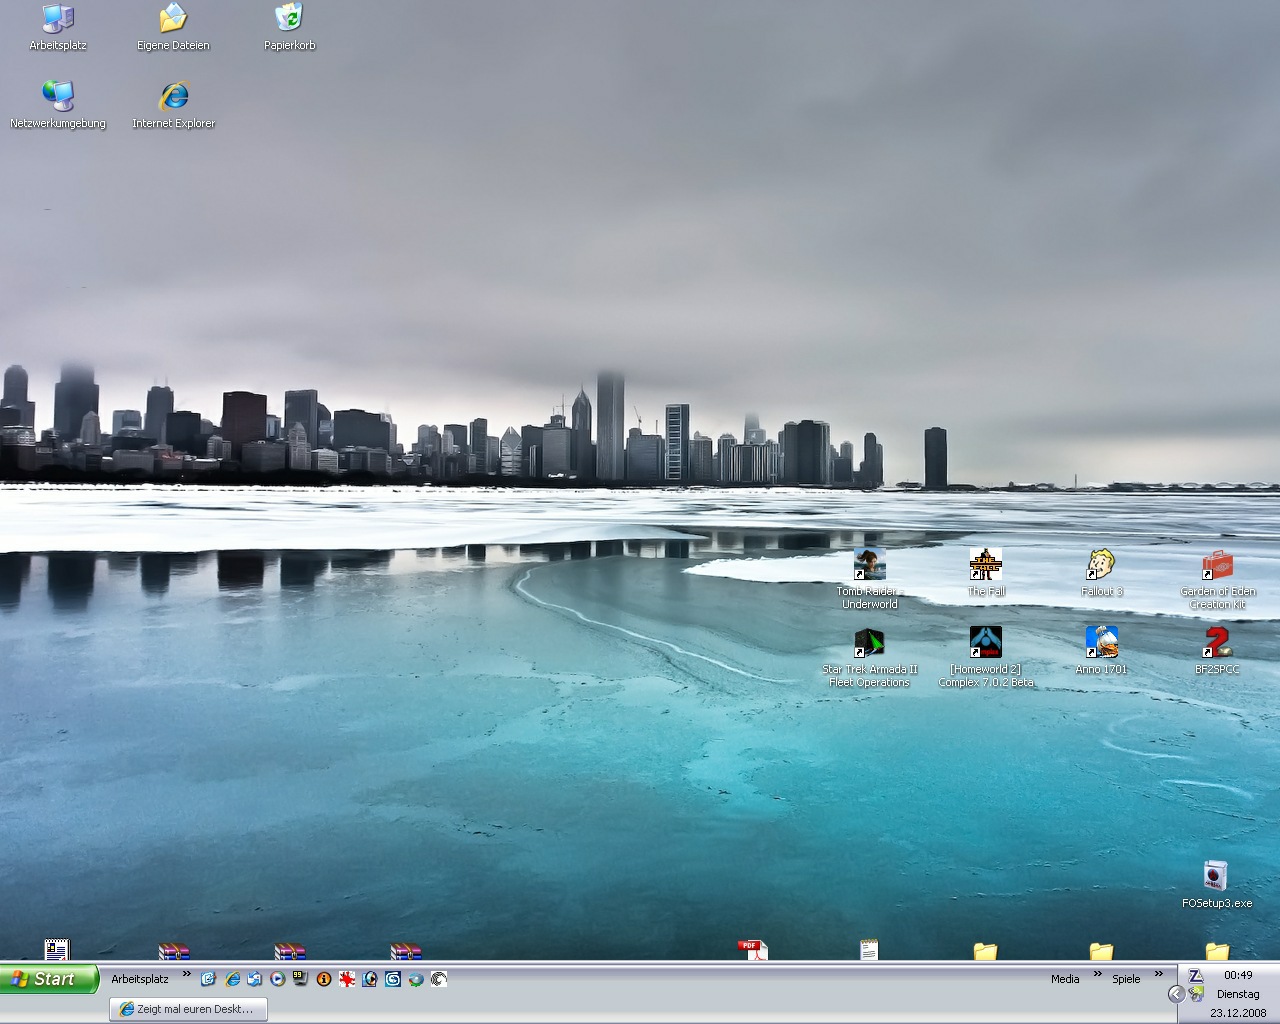Select the Anno 1701 game shortcut
The height and width of the screenshot is (1024, 1280).
(x=1101, y=644)
